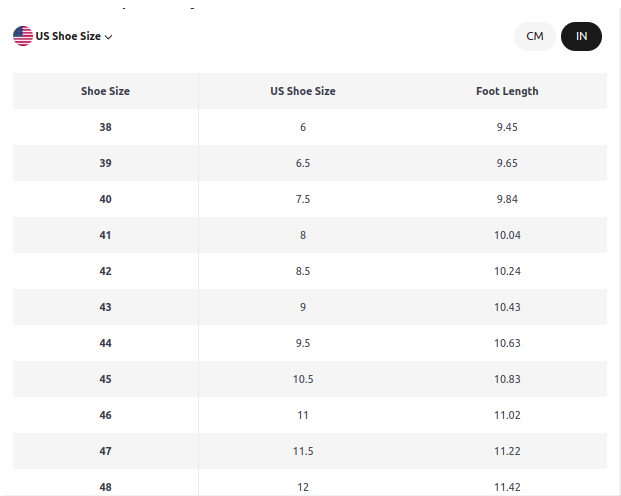Switch units to CM
This screenshot has height=496, width=621.
(535, 36)
